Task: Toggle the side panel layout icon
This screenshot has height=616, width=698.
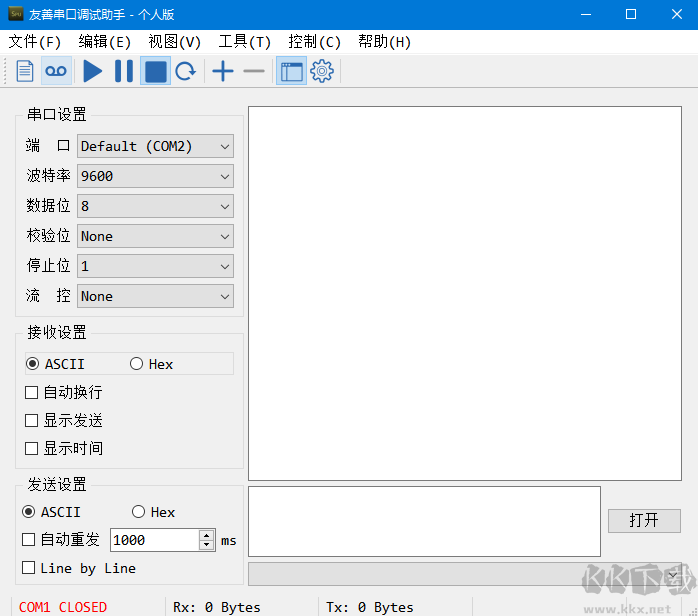Action: (x=291, y=71)
